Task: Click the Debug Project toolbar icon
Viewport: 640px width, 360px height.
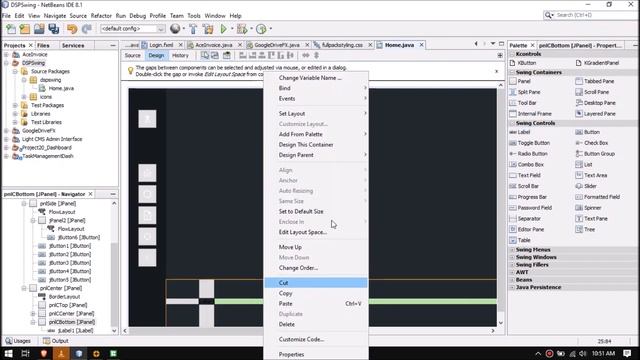Action: [x=242, y=29]
